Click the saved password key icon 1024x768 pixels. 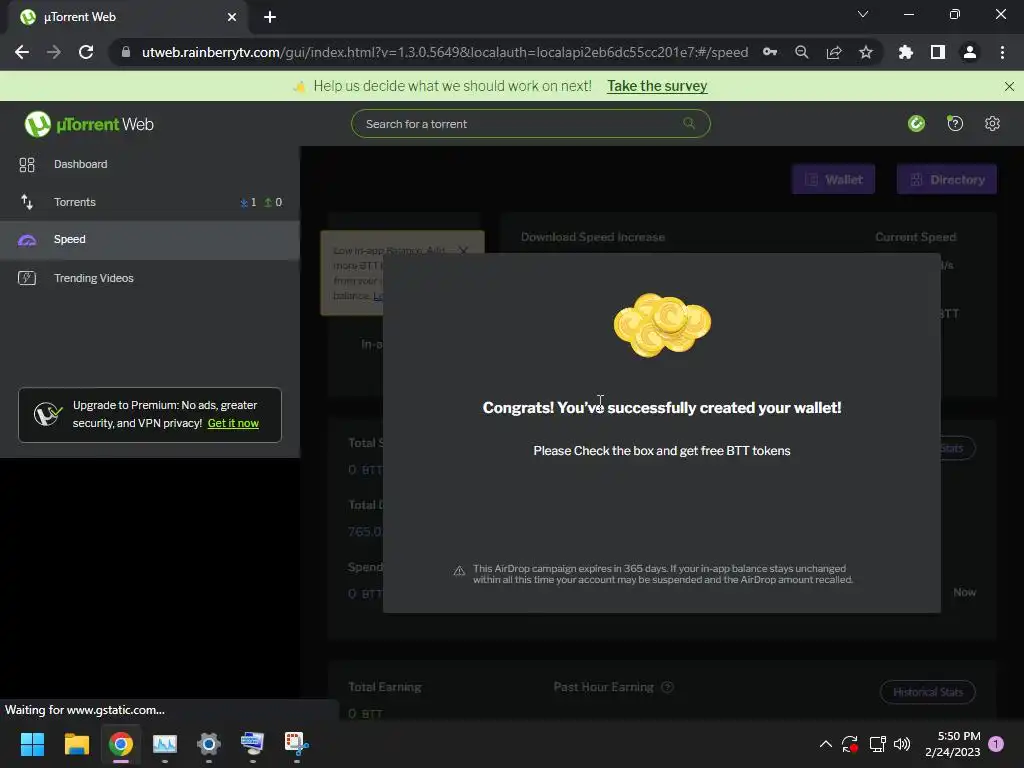(x=770, y=52)
